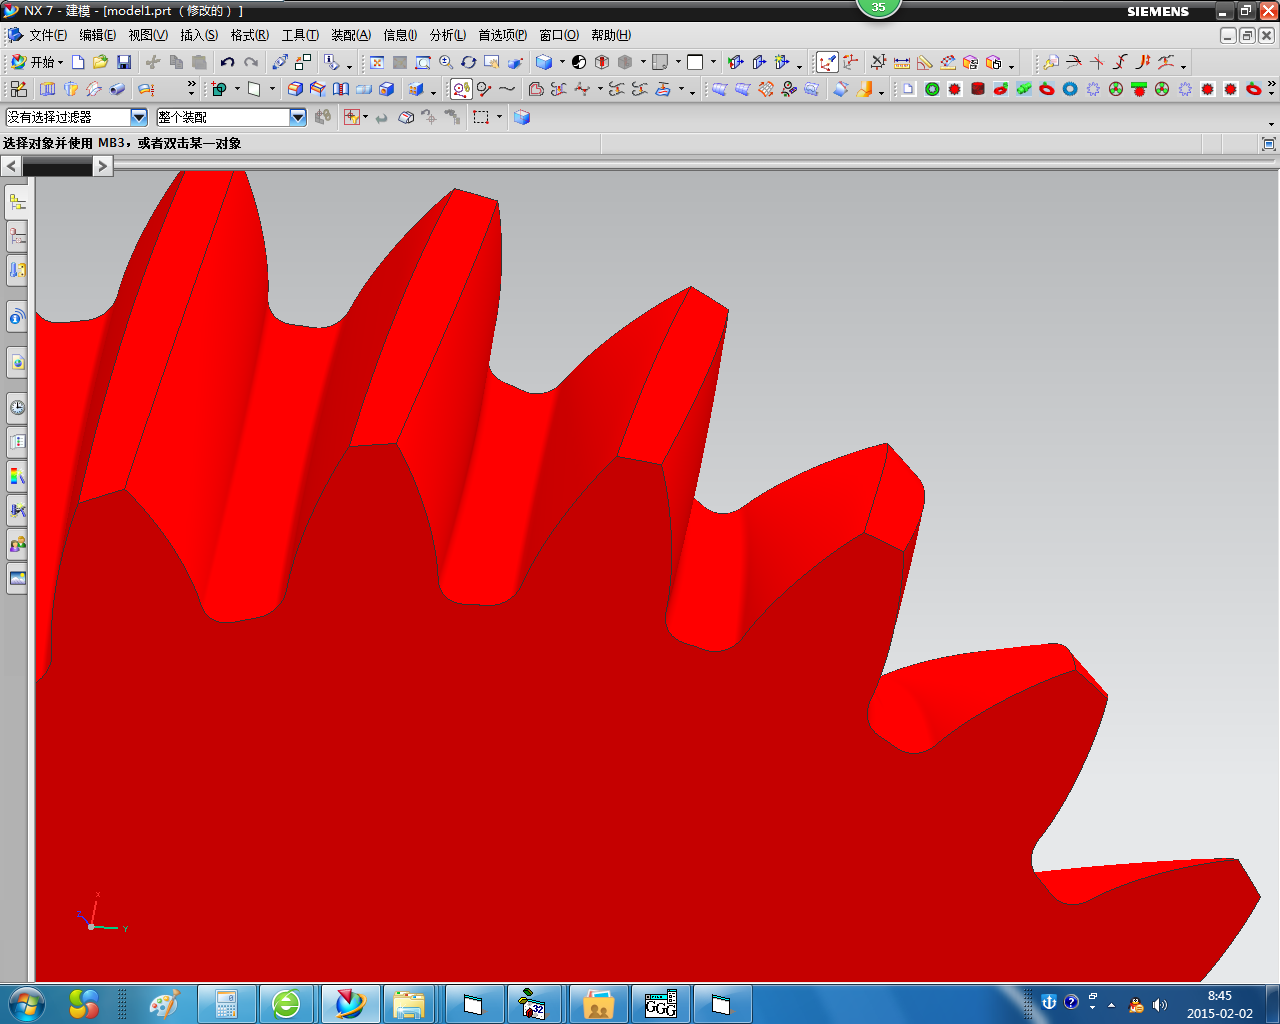The height and width of the screenshot is (1024, 1280).
Task: Toggle the black-white face analysis icon
Action: pos(579,62)
